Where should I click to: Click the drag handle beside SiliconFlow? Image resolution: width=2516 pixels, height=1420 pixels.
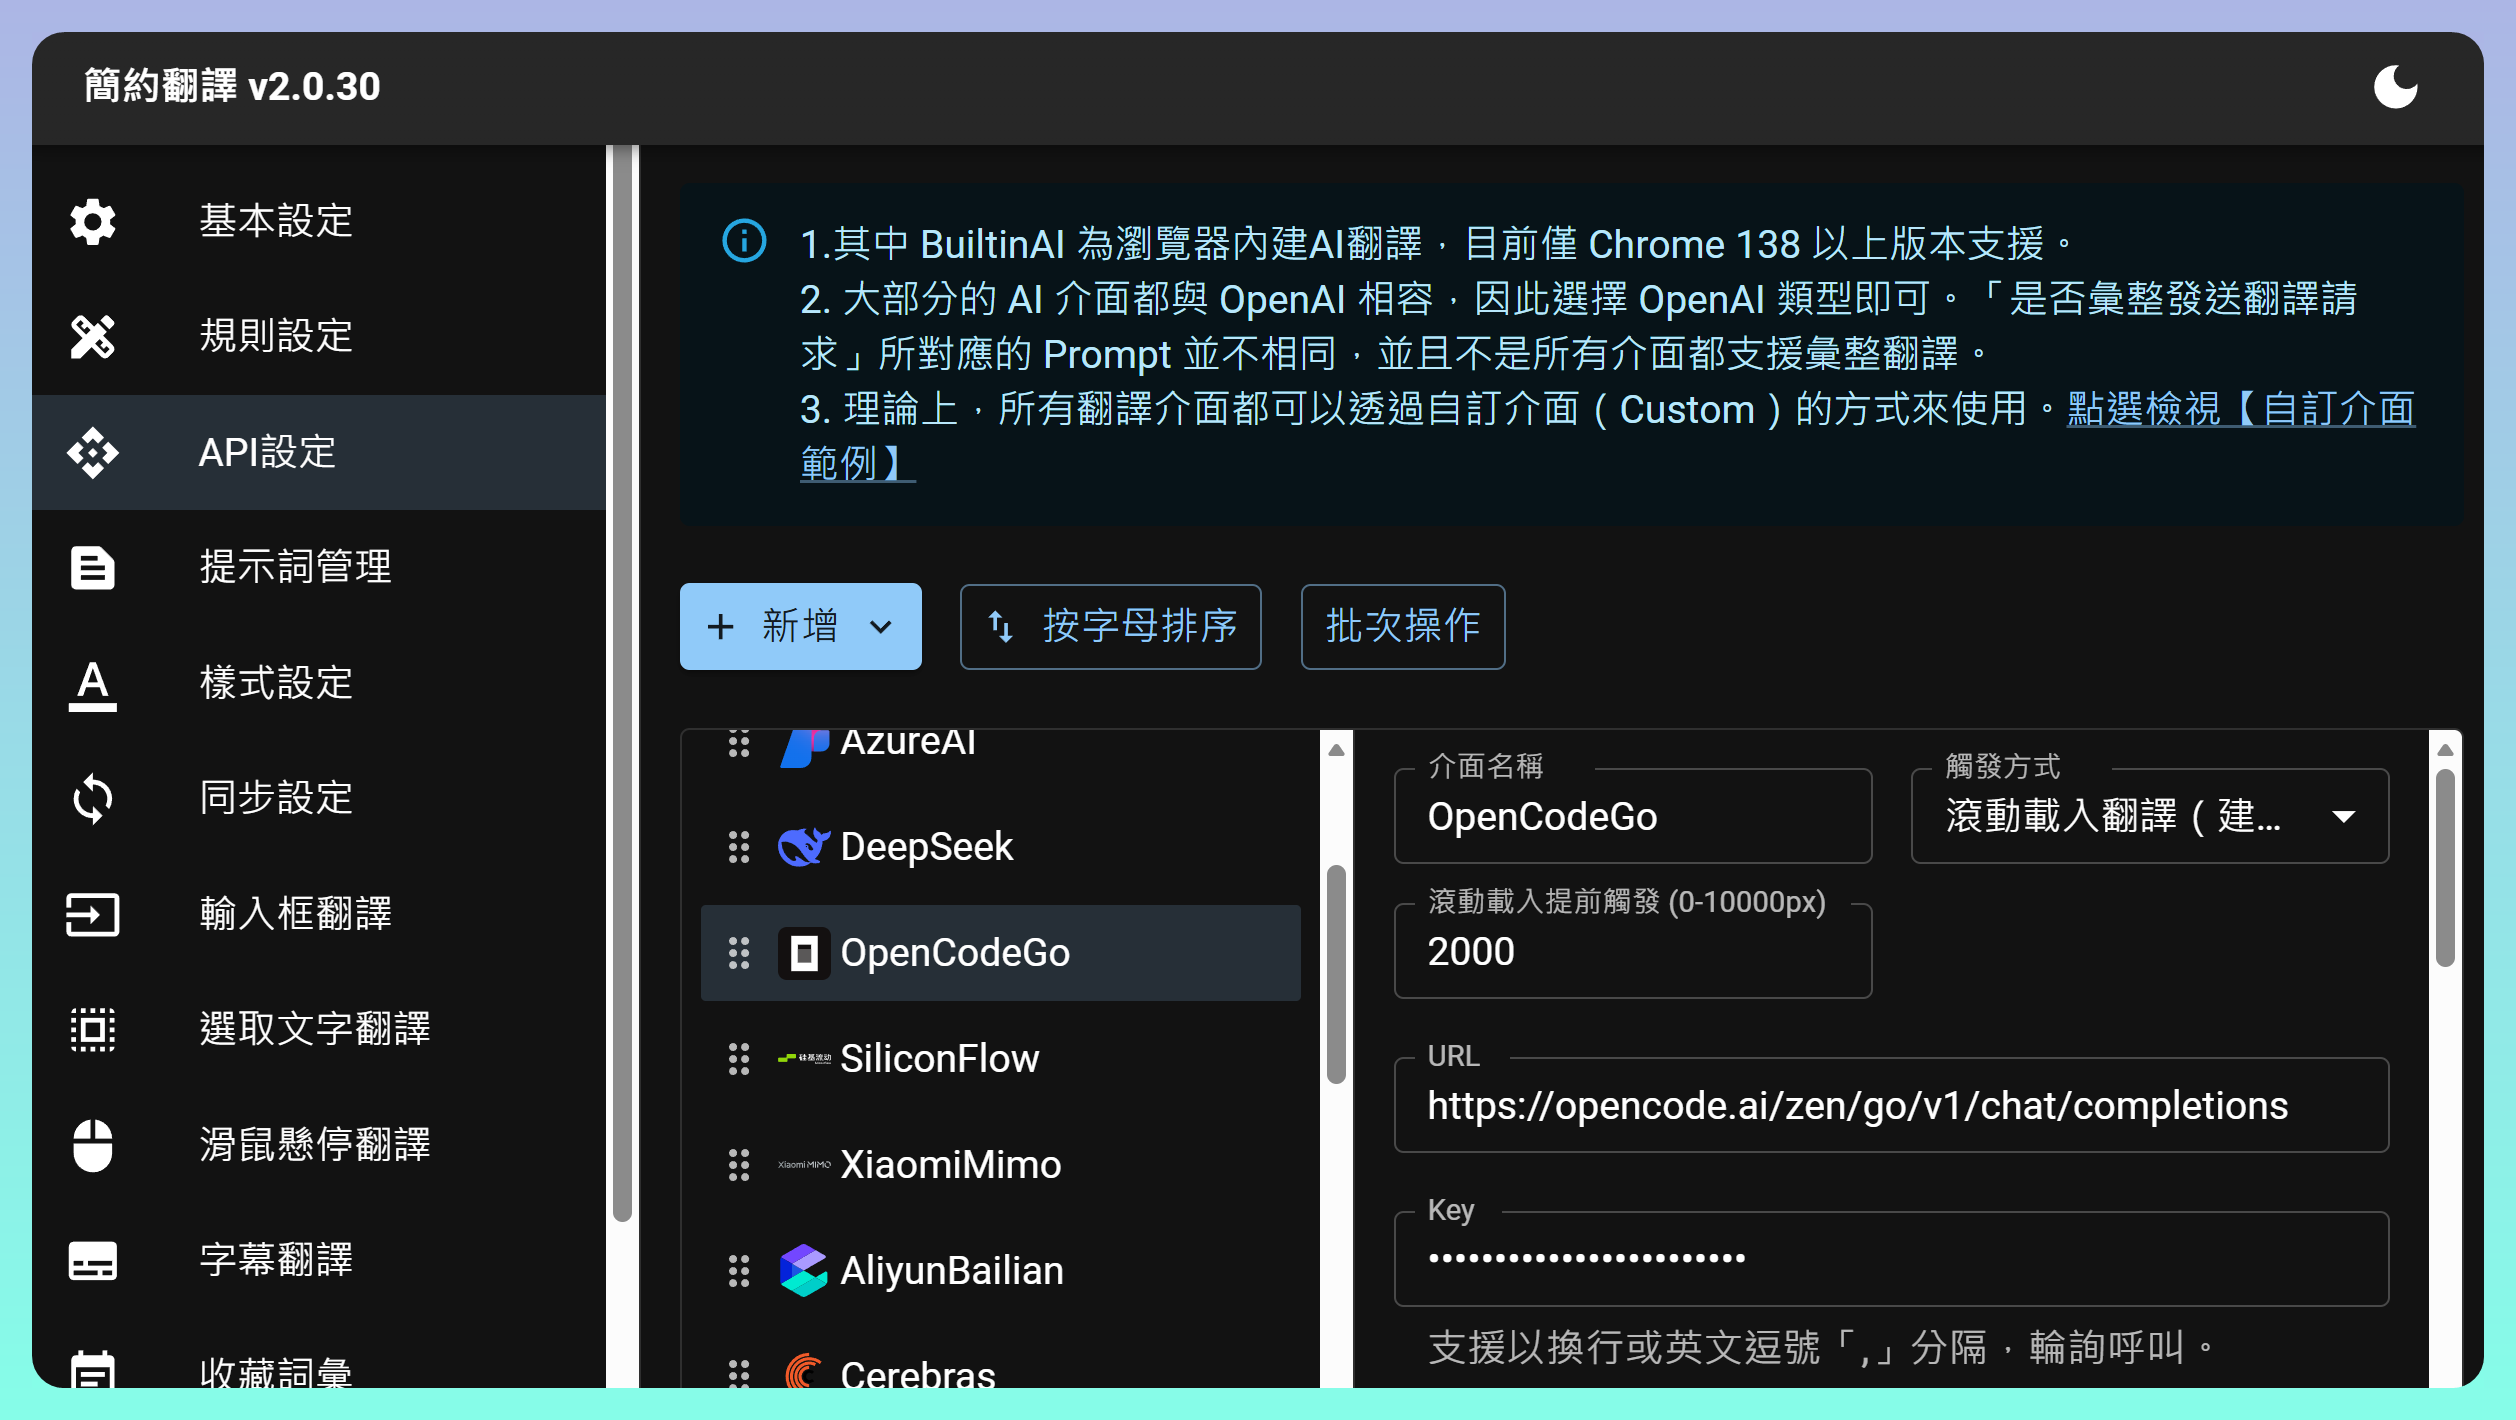point(739,1058)
